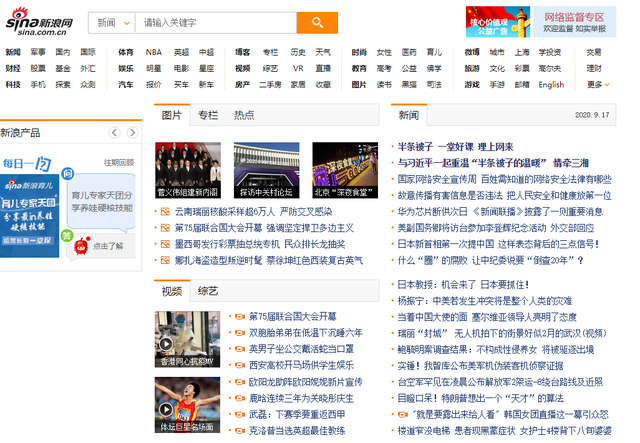Switch to the 热点 tab
640x443 pixels.
tap(244, 115)
